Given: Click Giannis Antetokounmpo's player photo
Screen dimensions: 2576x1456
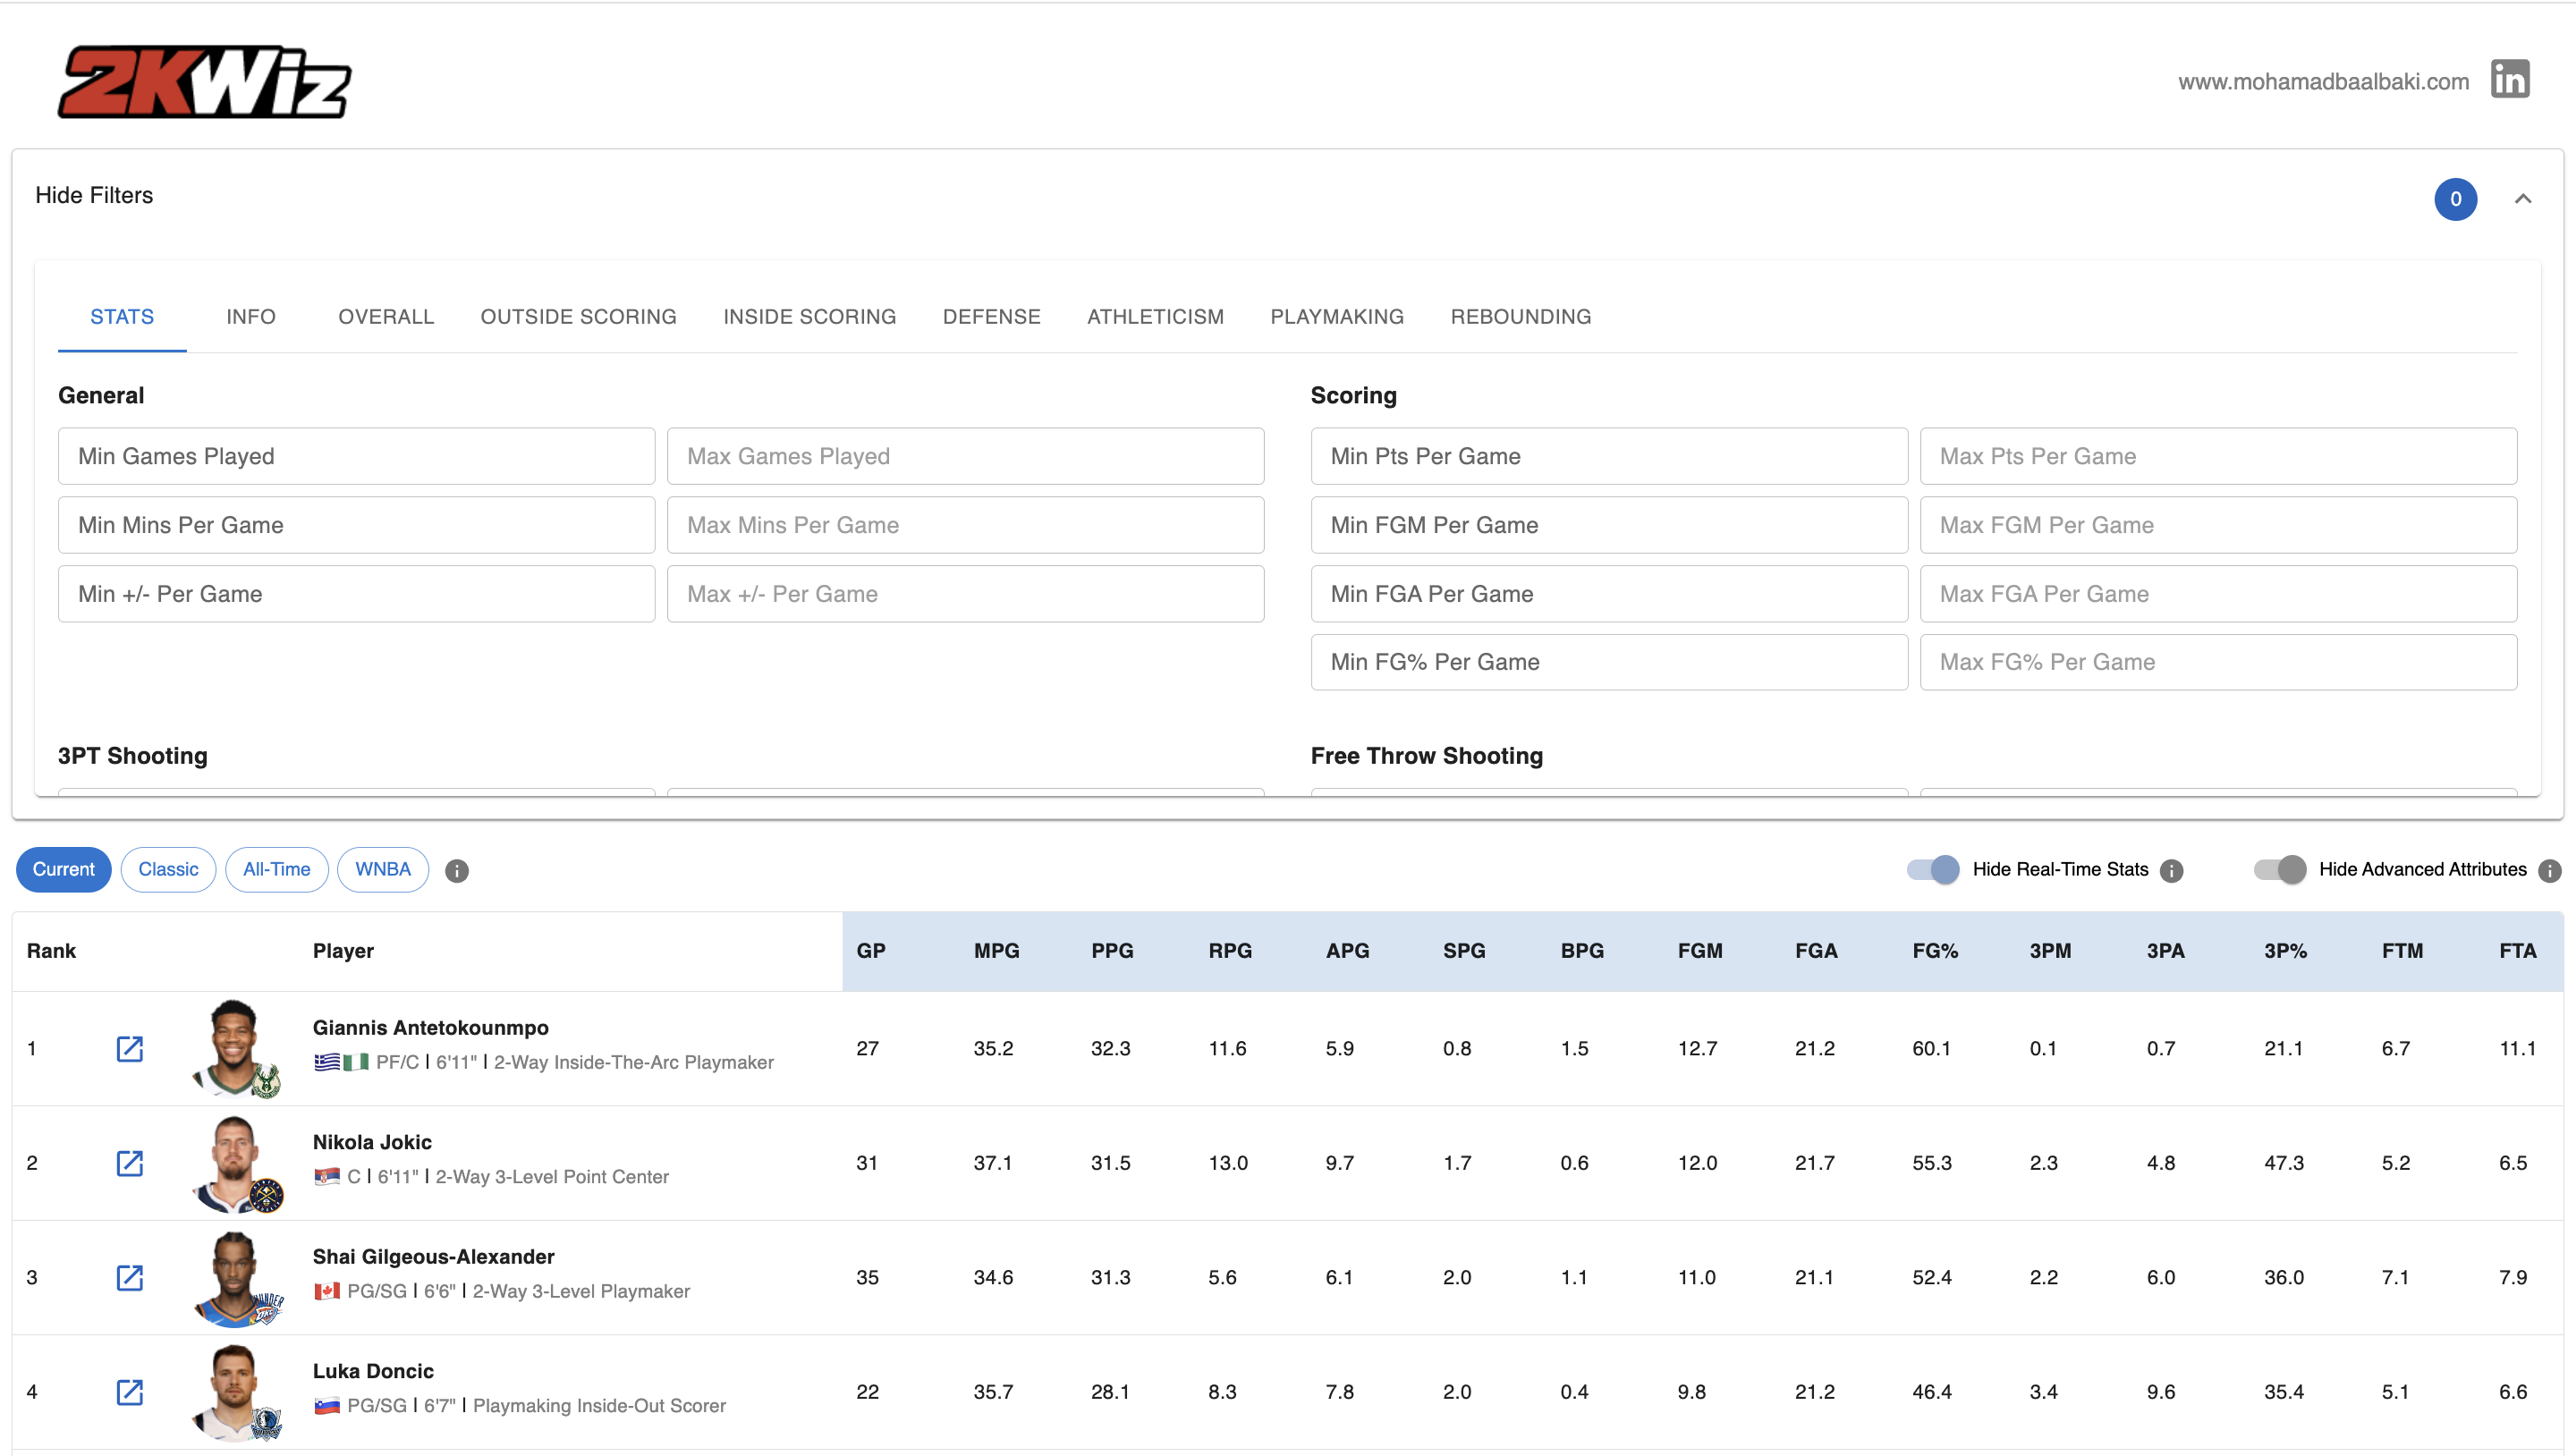Looking at the screenshot, I should tap(236, 1048).
